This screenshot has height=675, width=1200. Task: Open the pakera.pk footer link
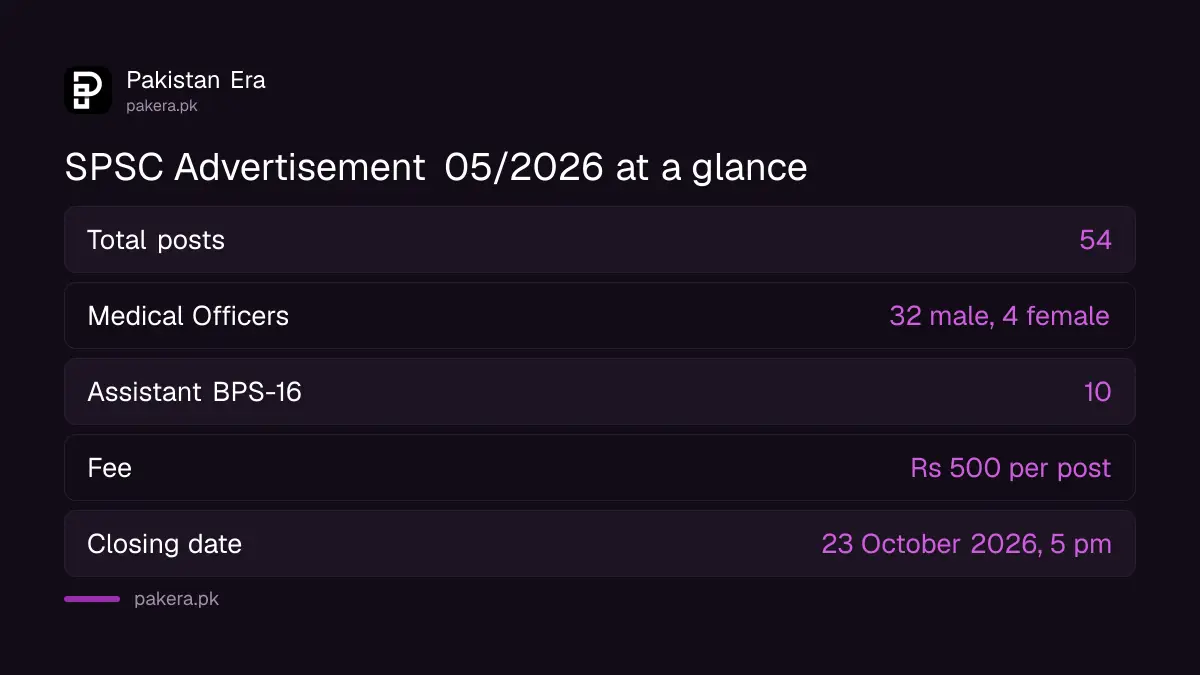click(x=176, y=599)
